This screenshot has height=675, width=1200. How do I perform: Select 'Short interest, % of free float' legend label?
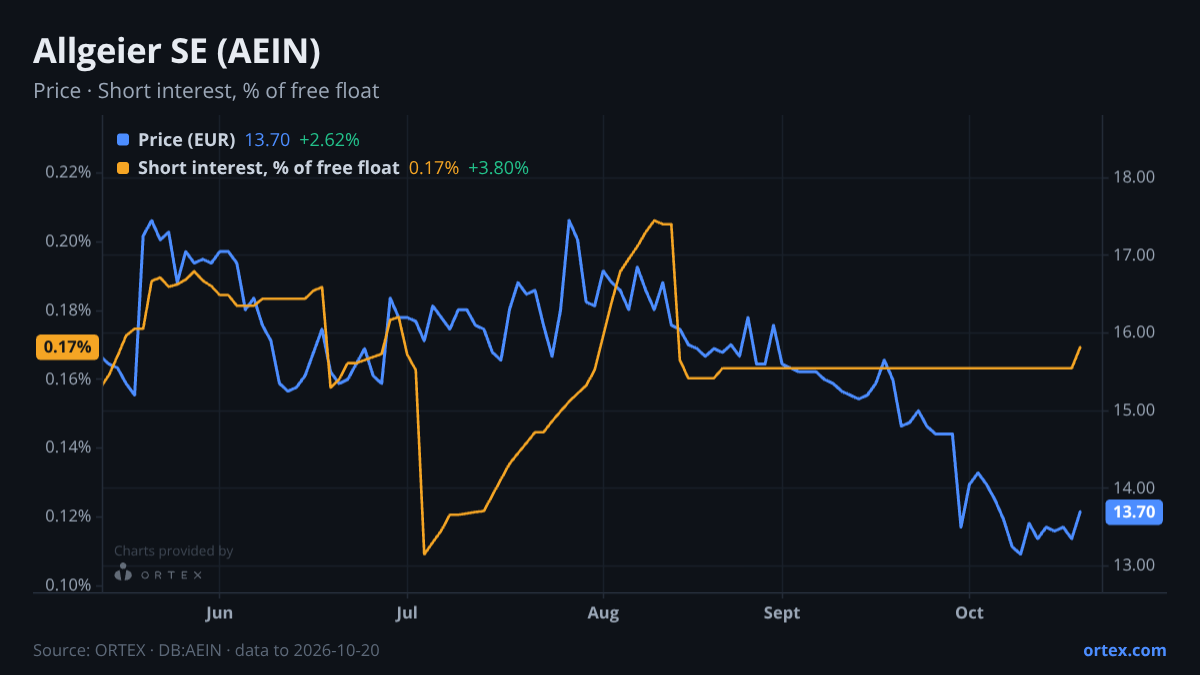(x=269, y=168)
